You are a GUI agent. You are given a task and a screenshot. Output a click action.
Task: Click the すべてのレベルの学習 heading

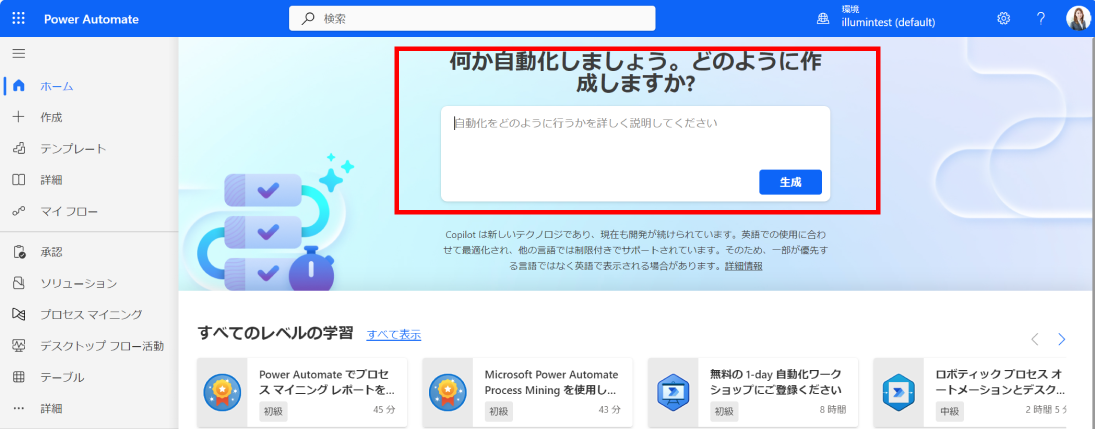275,332
